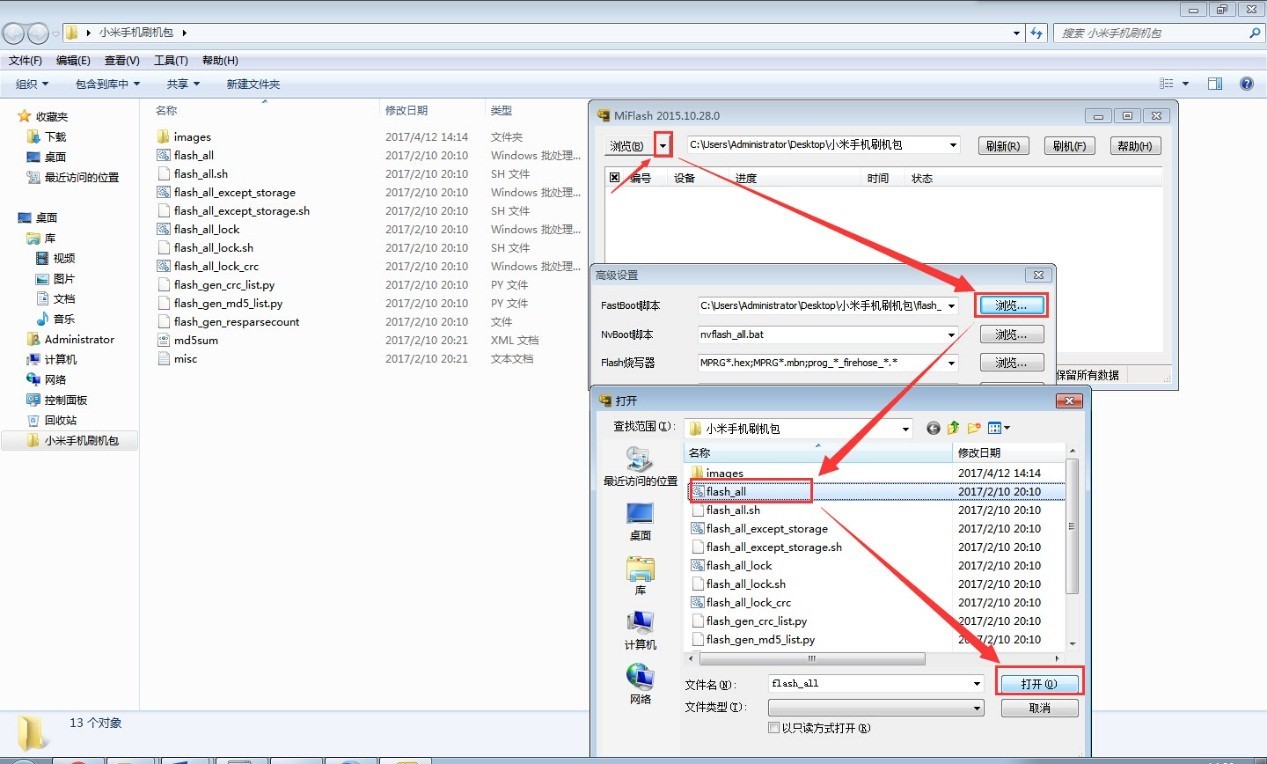Open Documents (文档) library in Explorer sidebar
The image size is (1267, 764).
[x=55, y=299]
